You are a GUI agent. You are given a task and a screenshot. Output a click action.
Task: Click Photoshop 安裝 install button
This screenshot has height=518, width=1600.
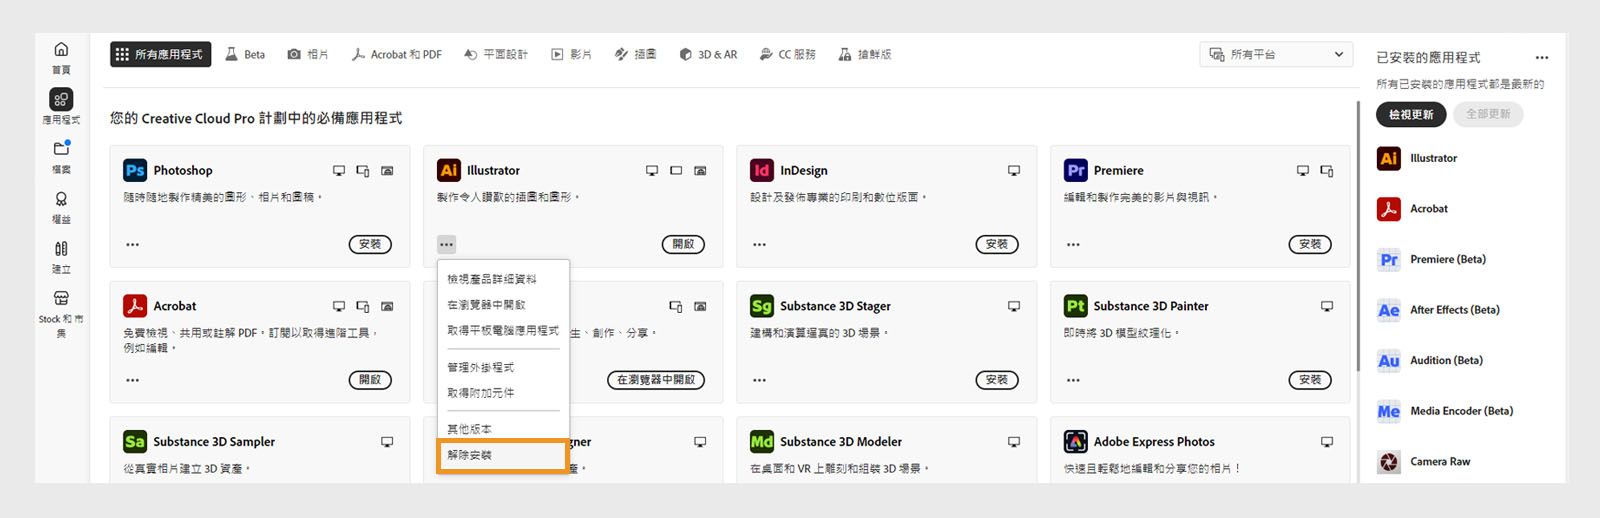tap(370, 244)
